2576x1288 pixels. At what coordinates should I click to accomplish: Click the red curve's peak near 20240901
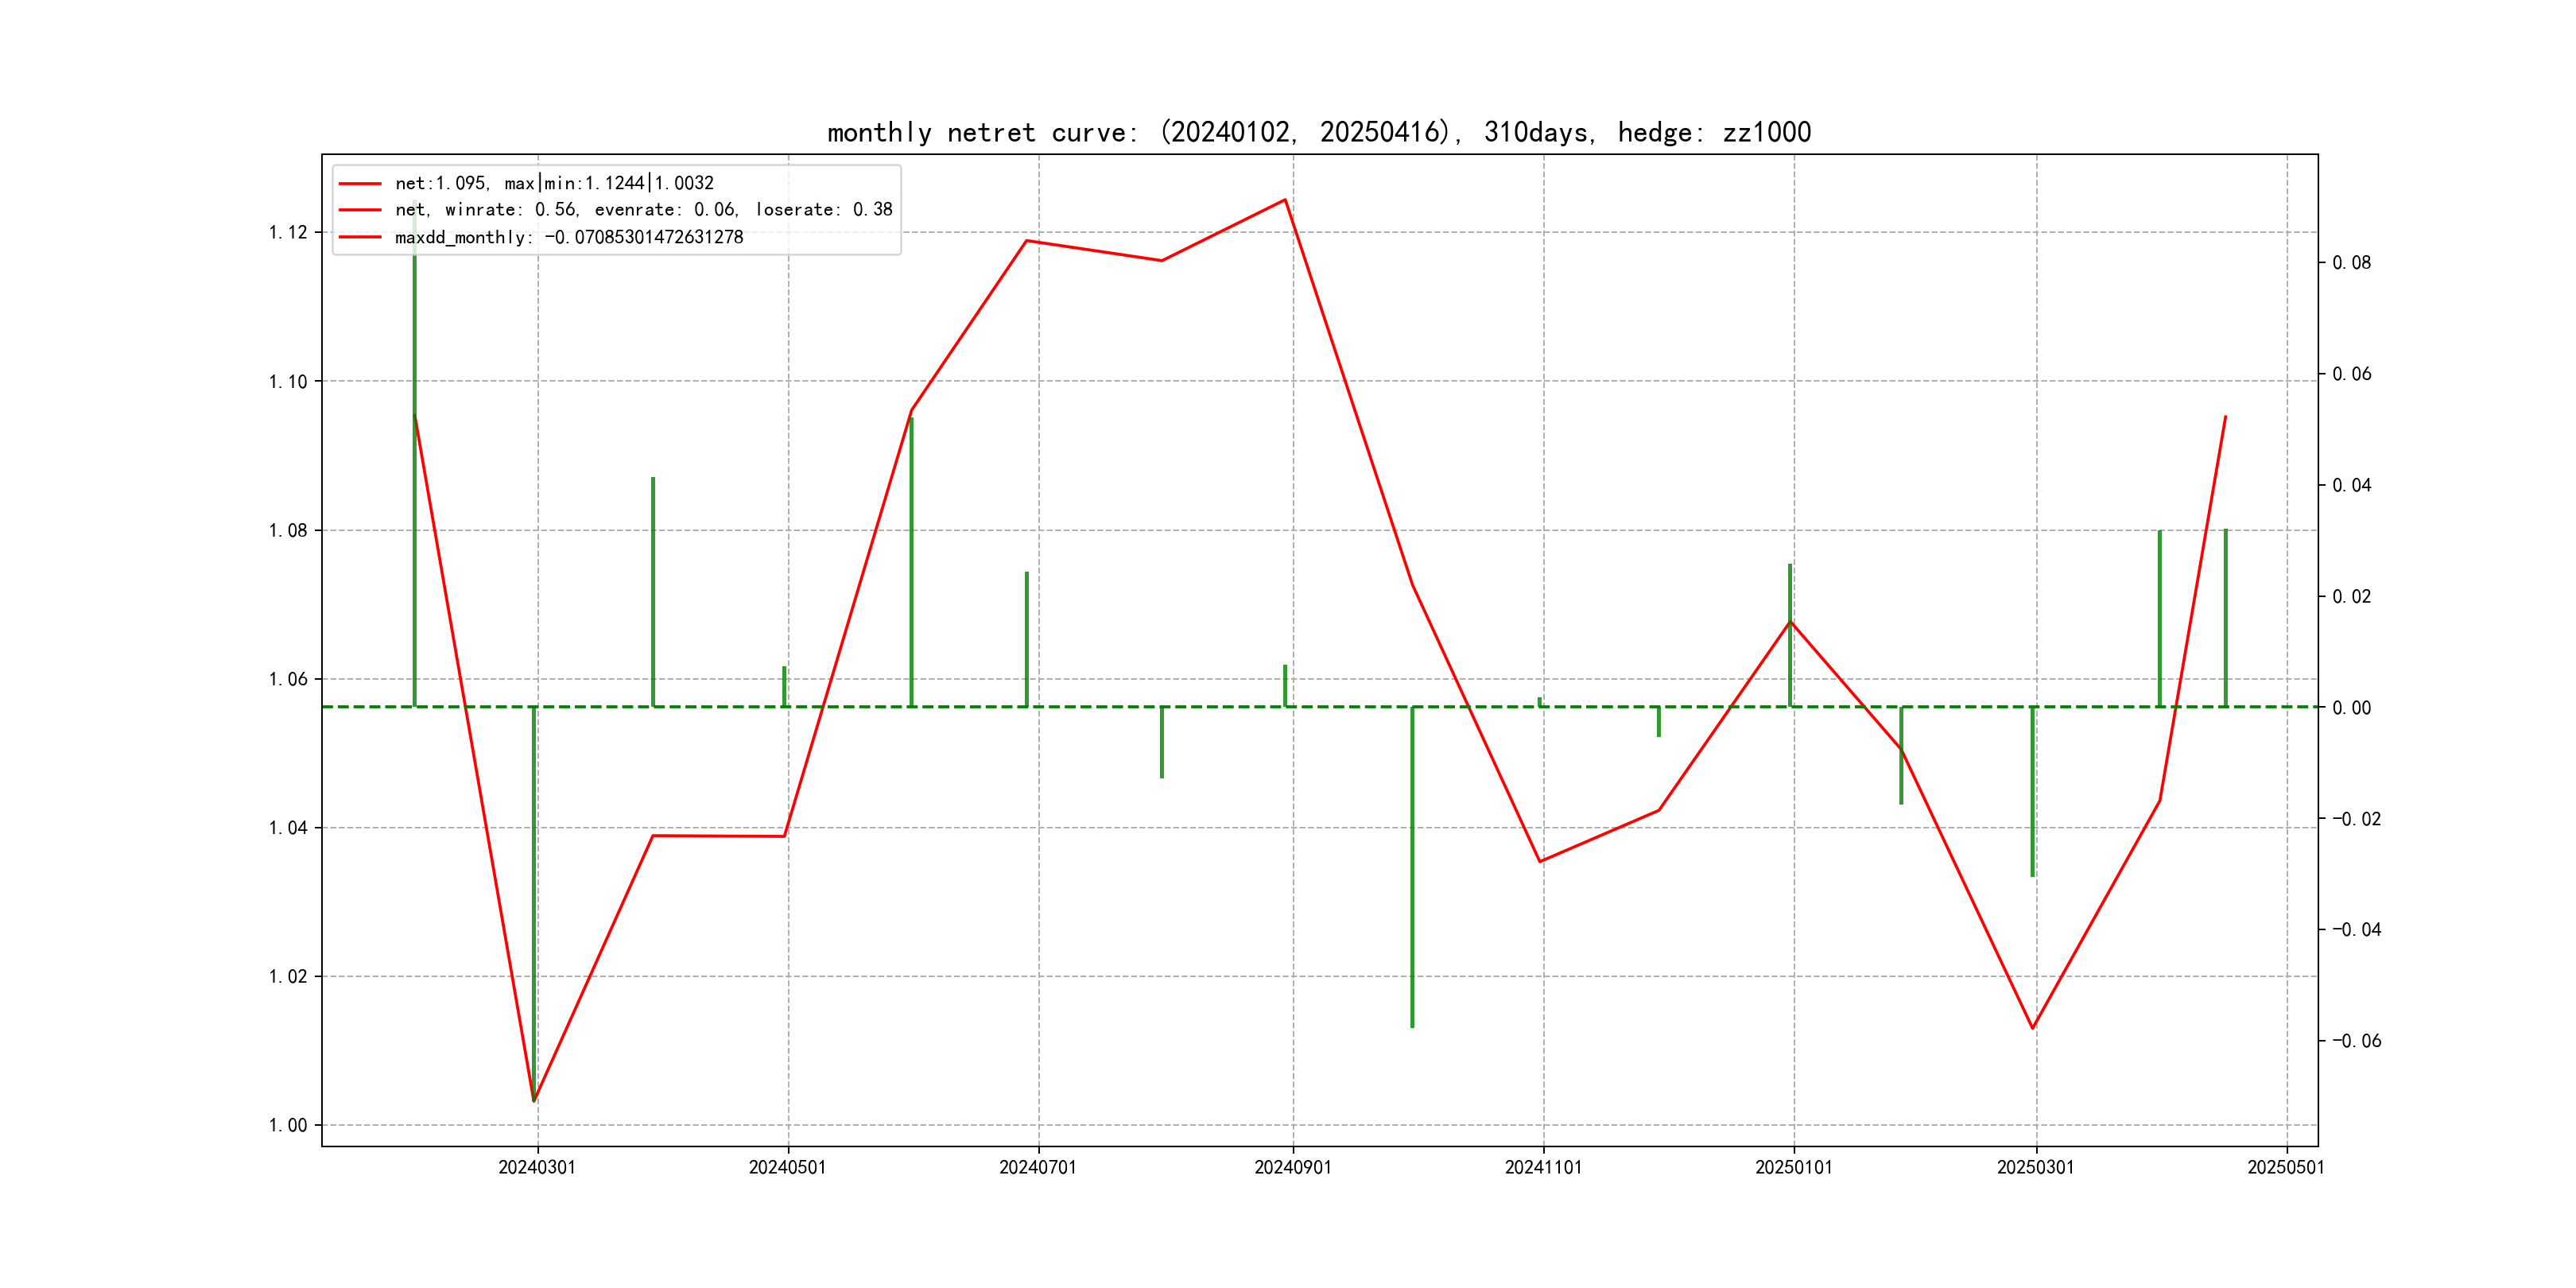[1285, 200]
